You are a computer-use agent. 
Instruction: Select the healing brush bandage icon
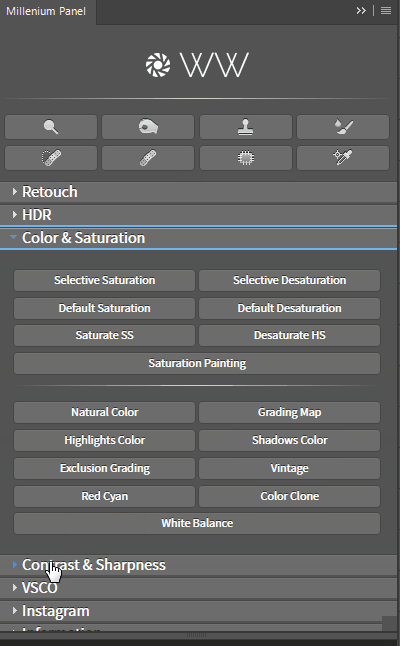click(x=148, y=158)
